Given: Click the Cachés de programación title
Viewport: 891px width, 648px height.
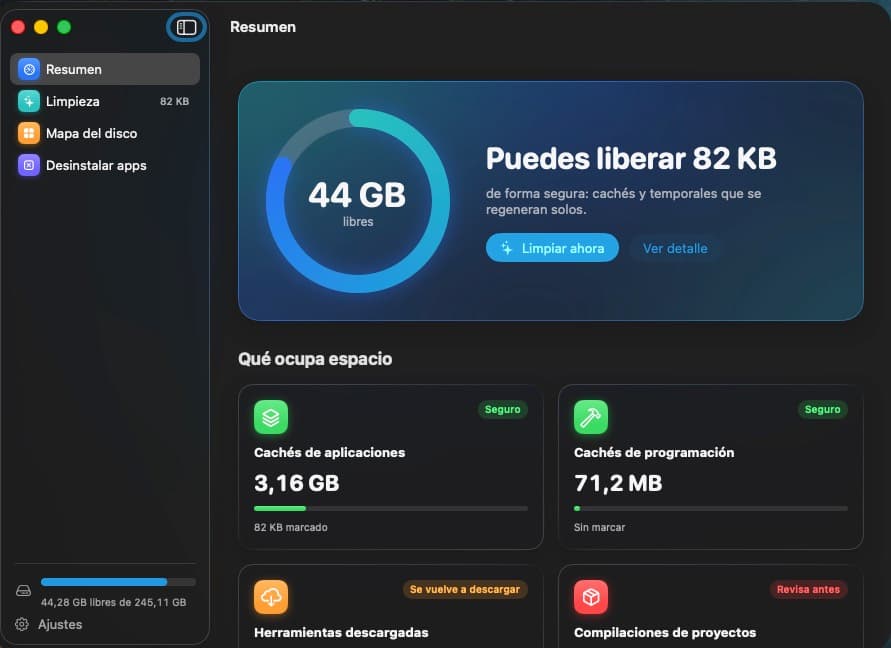Looking at the screenshot, I should coord(654,452).
